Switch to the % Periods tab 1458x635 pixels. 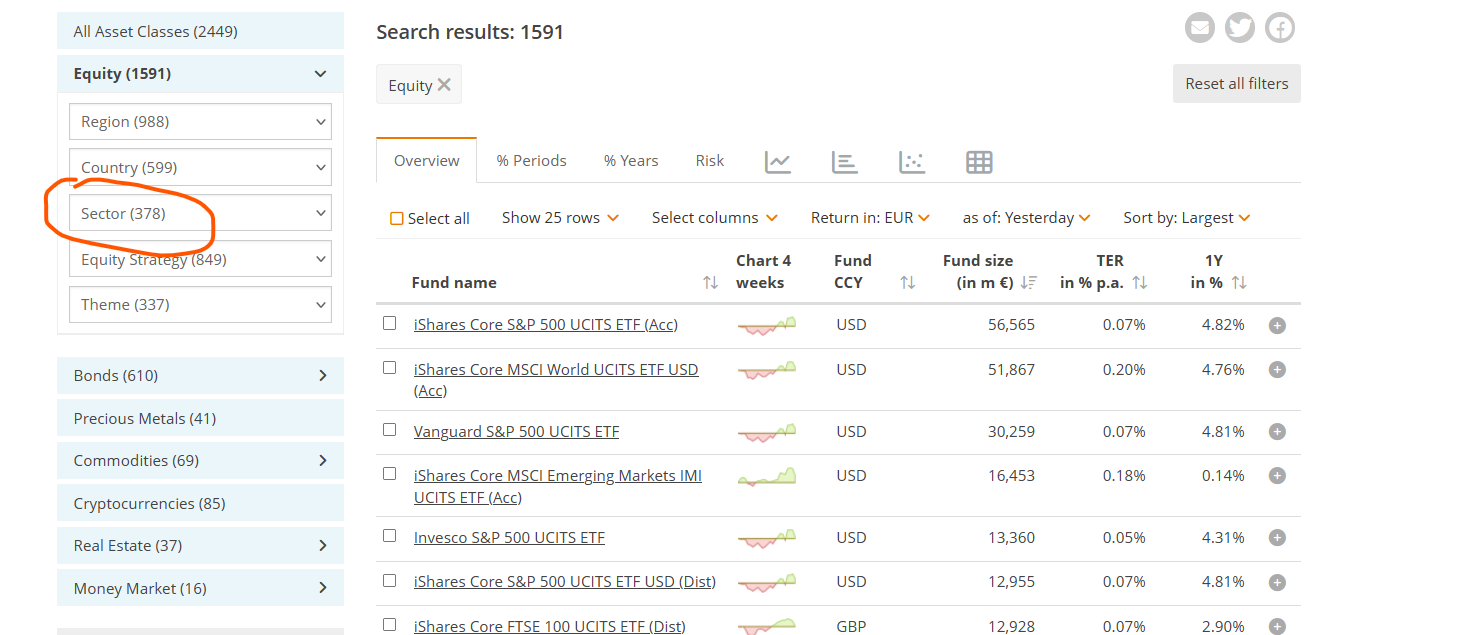(531, 161)
